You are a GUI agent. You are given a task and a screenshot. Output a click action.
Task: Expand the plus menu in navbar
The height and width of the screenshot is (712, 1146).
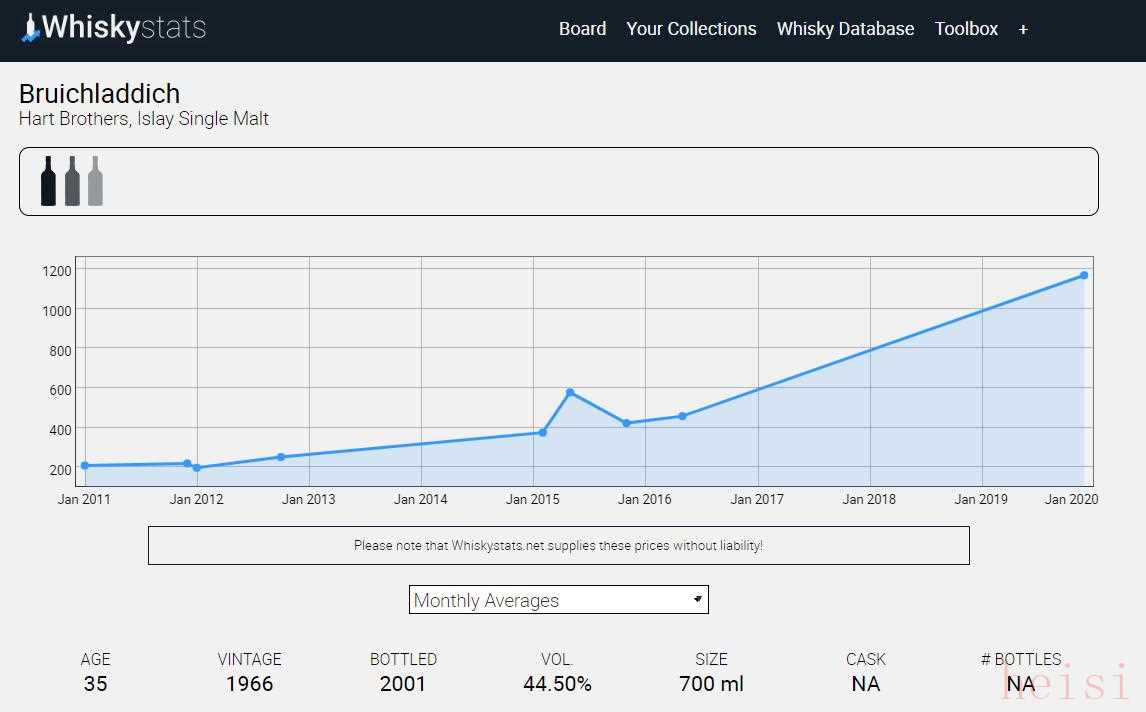pyautogui.click(x=1023, y=29)
